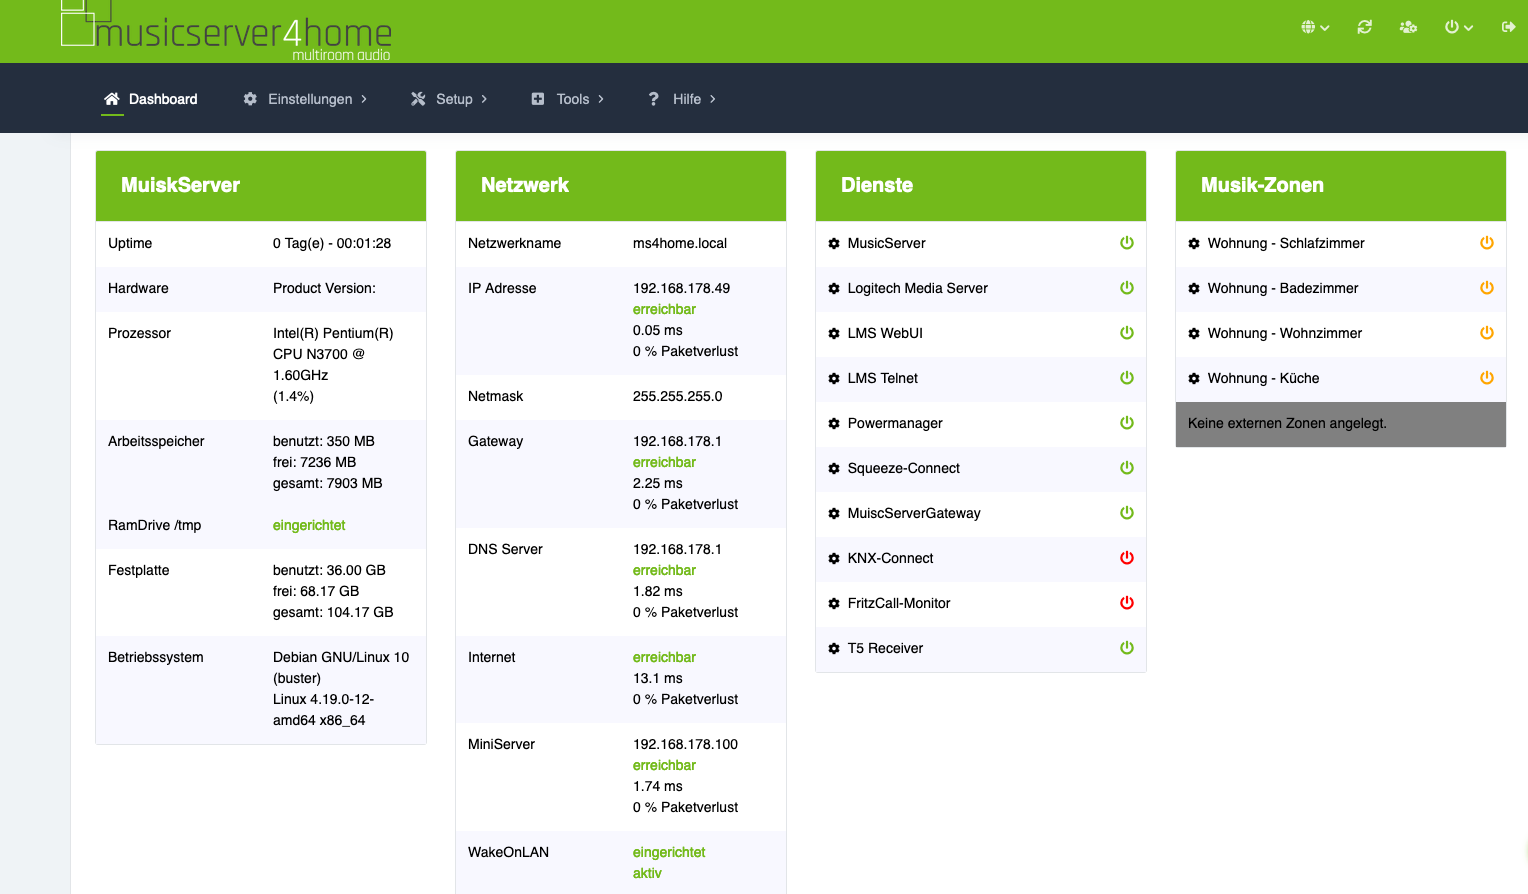1528x894 pixels.
Task: Select the Dashboard tab
Action: pos(151,99)
